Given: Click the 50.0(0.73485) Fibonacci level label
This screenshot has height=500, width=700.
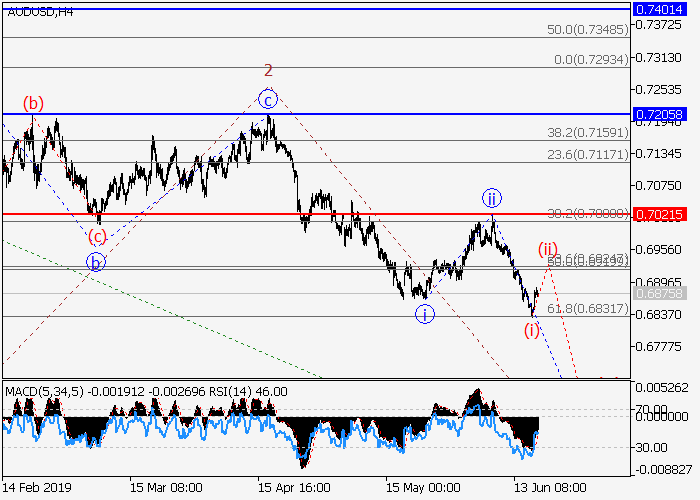Looking at the screenshot, I should (588, 30).
